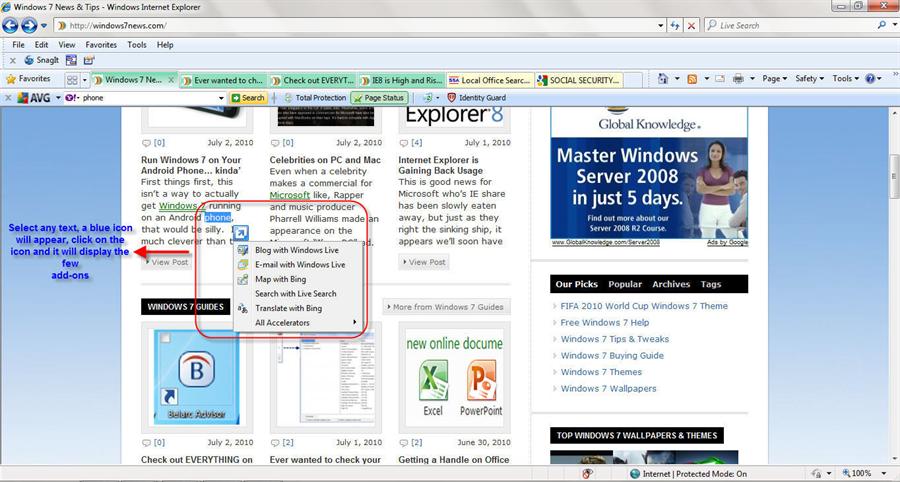Image resolution: width=900 pixels, height=482 pixels.
Task: Open the Tools menu in menu bar
Action: click(x=137, y=45)
